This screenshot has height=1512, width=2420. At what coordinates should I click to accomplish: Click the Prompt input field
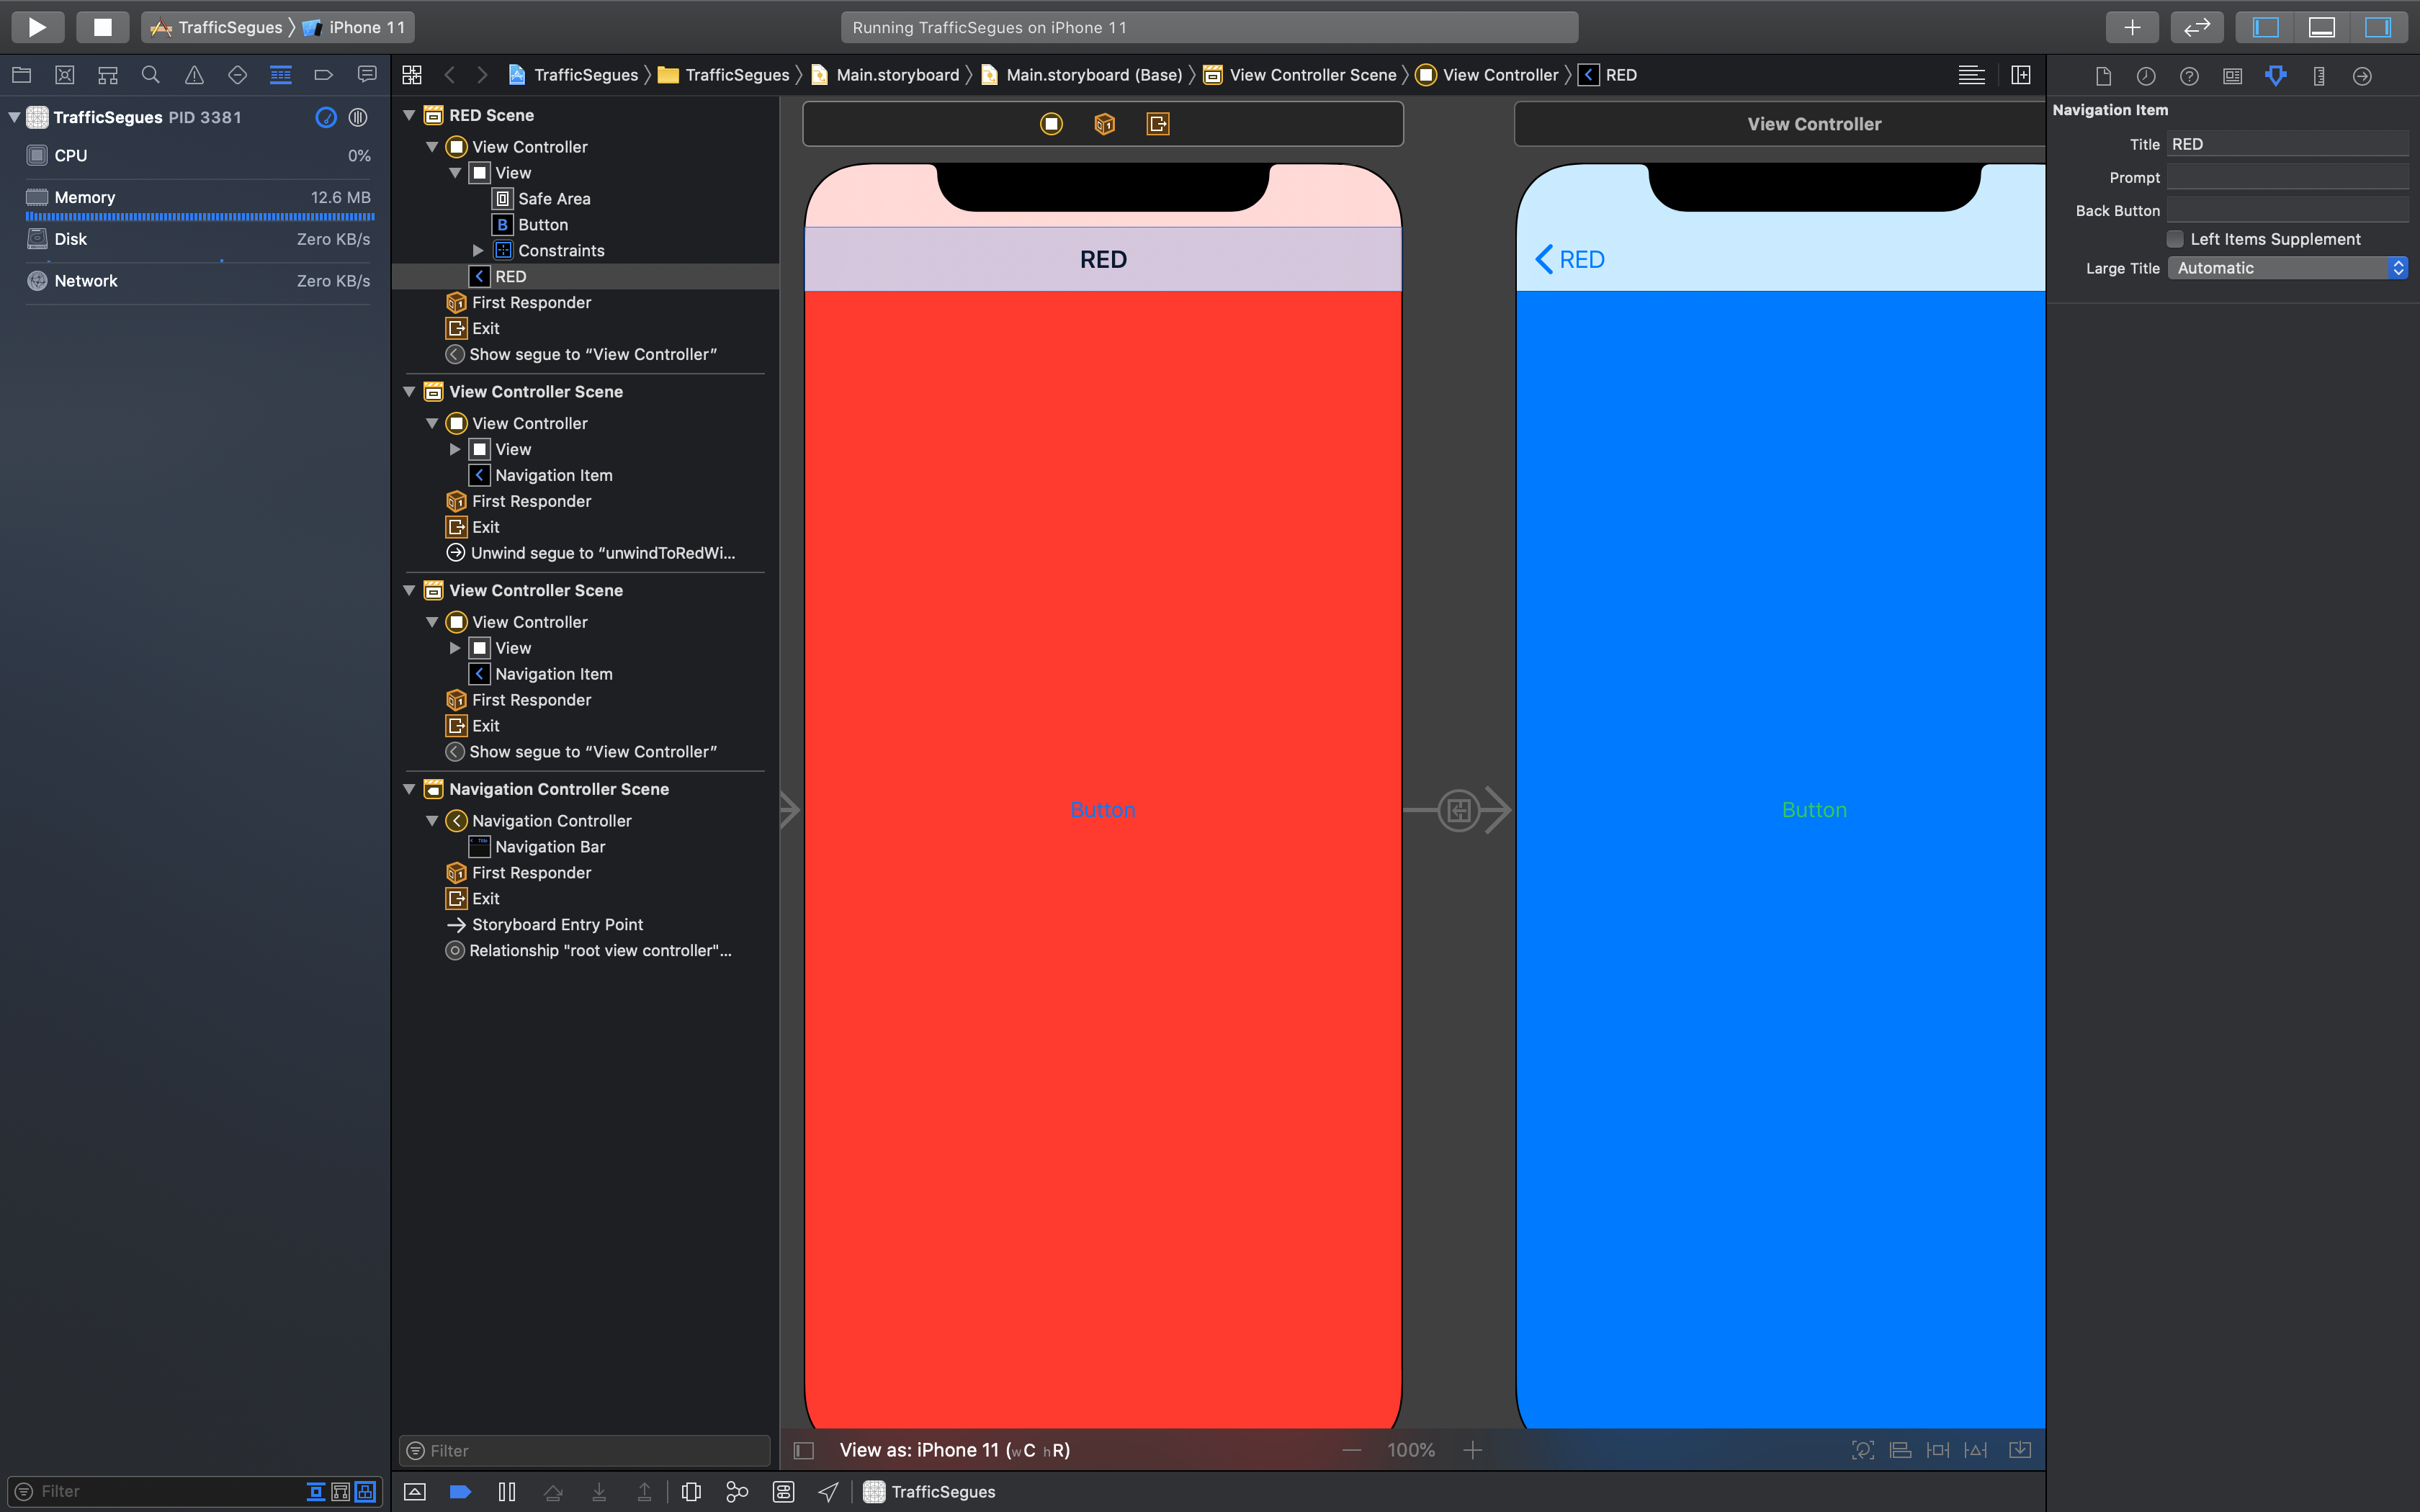click(x=2286, y=178)
